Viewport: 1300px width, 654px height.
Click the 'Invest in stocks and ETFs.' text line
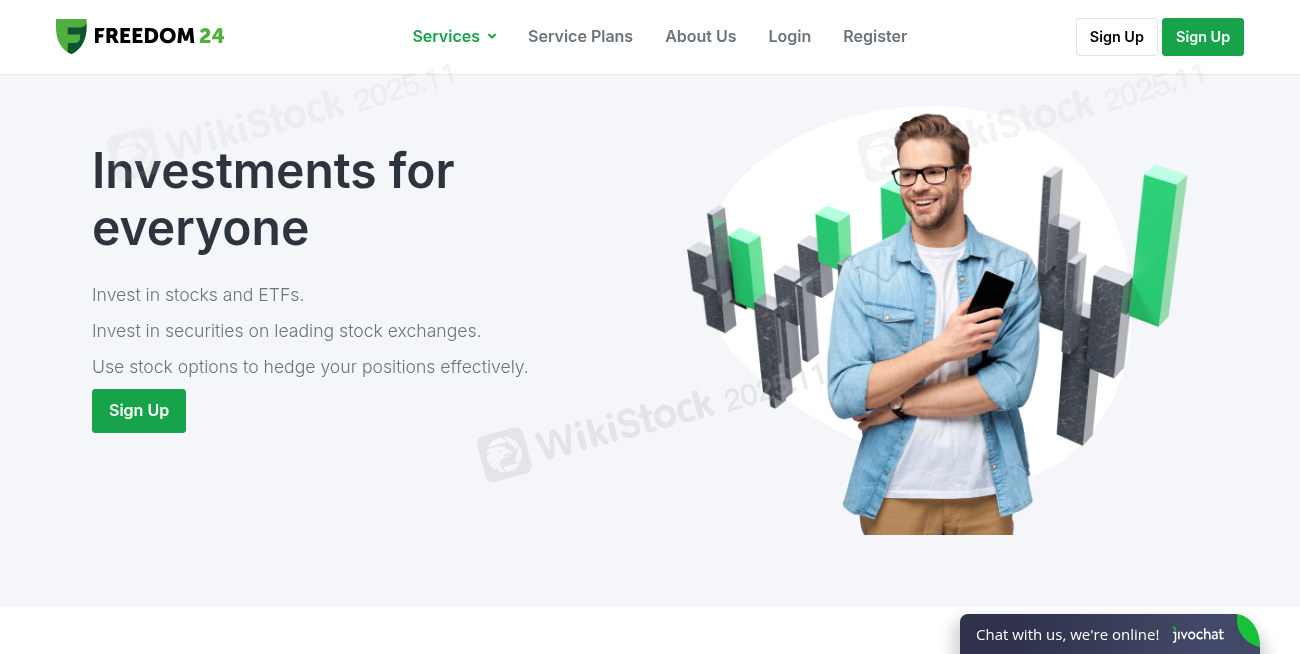[198, 295]
